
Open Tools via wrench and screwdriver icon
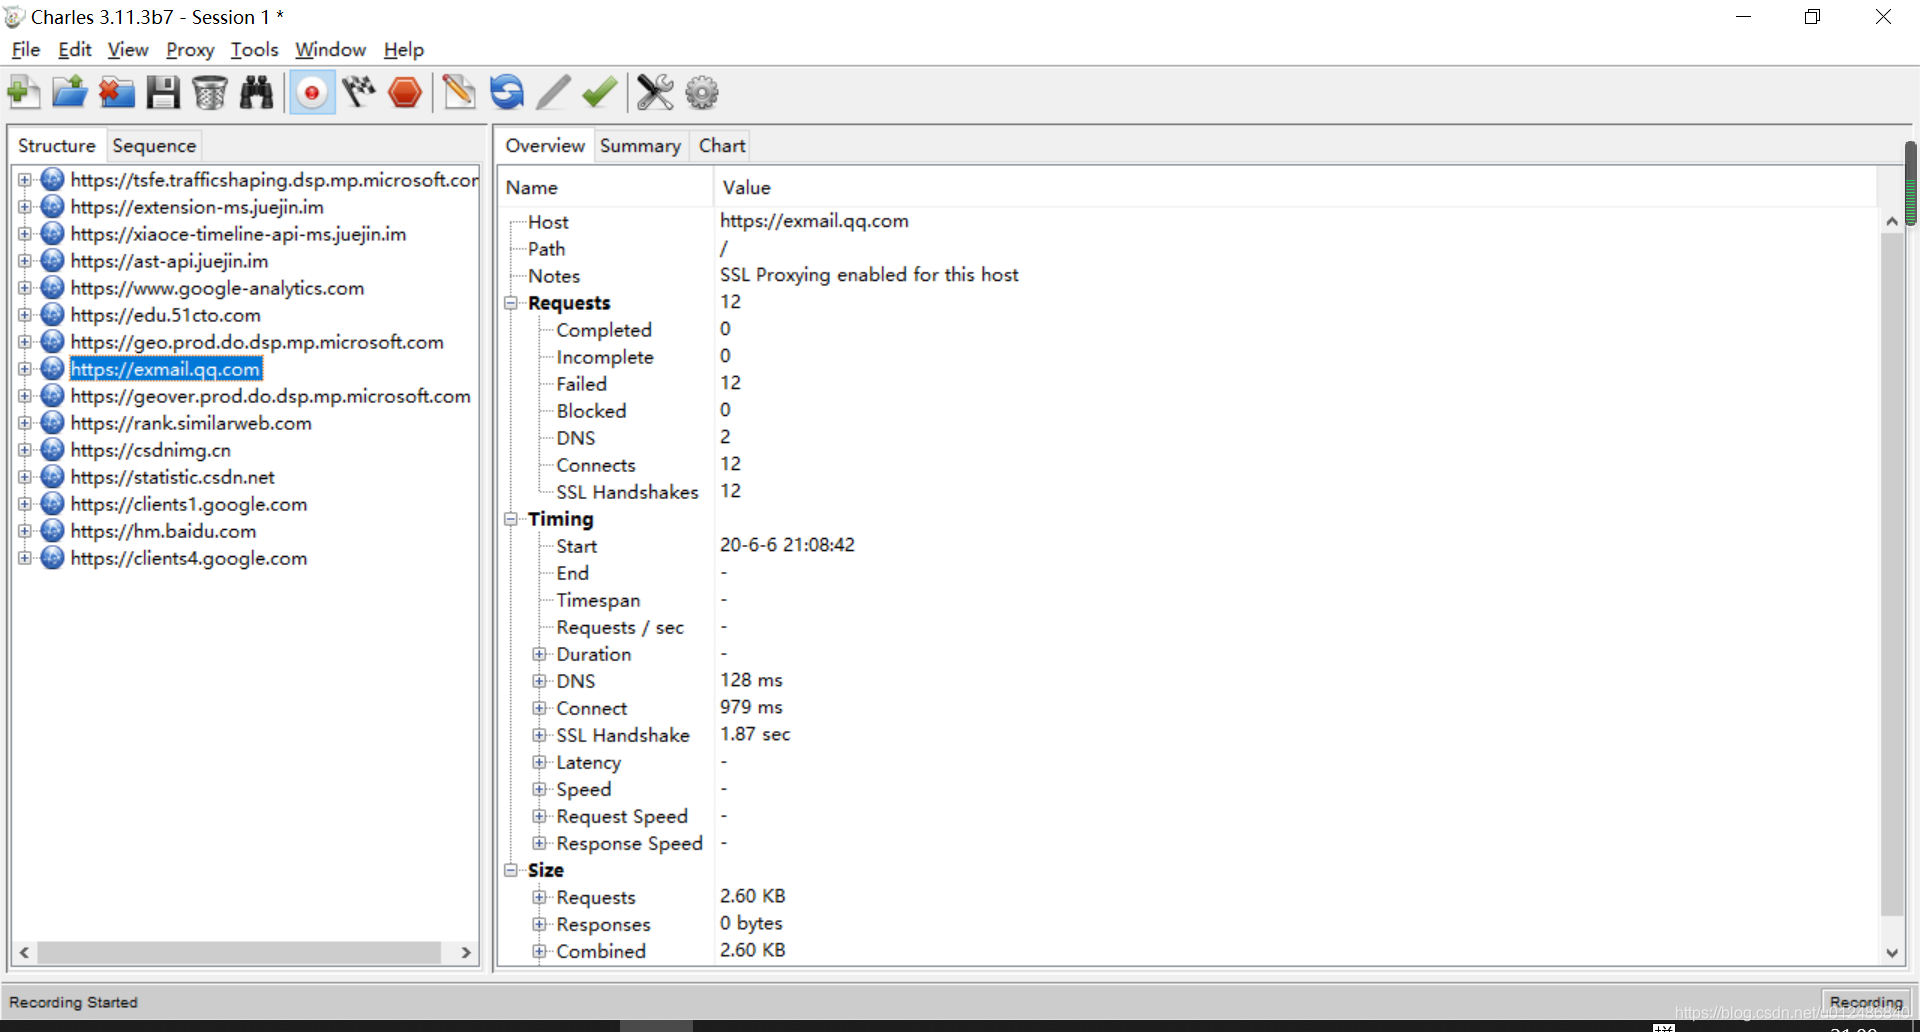coord(655,93)
